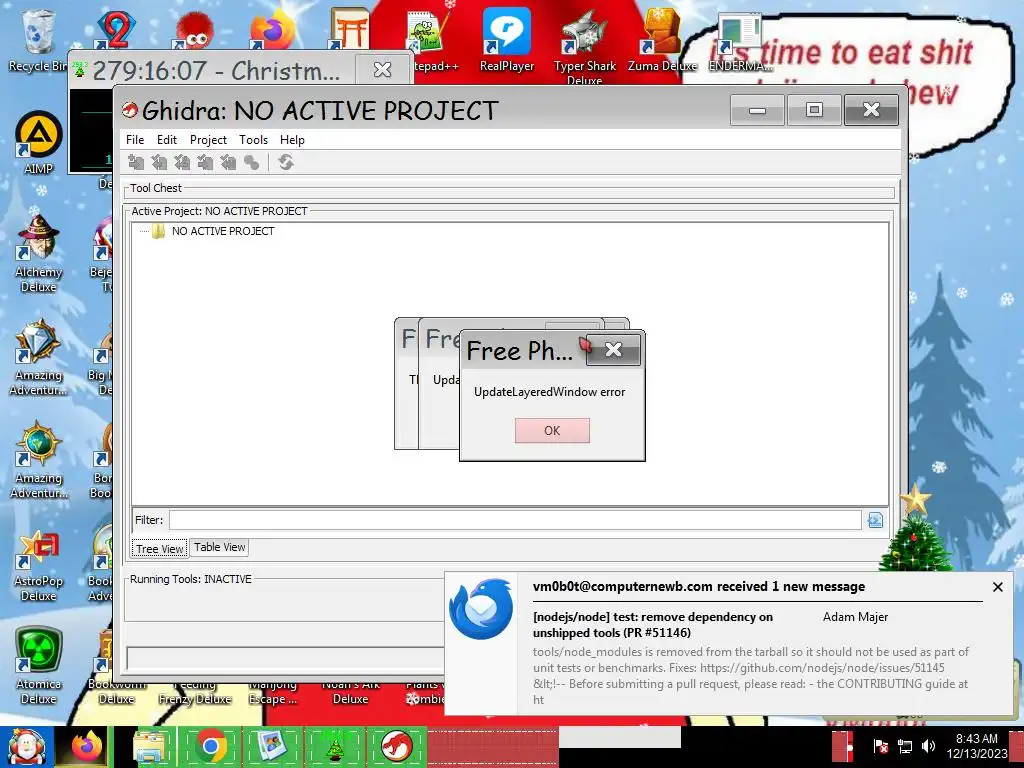Select the Atomica Deluxe desktop shortcut
Viewport: 1024px width, 768px height.
click(x=39, y=666)
